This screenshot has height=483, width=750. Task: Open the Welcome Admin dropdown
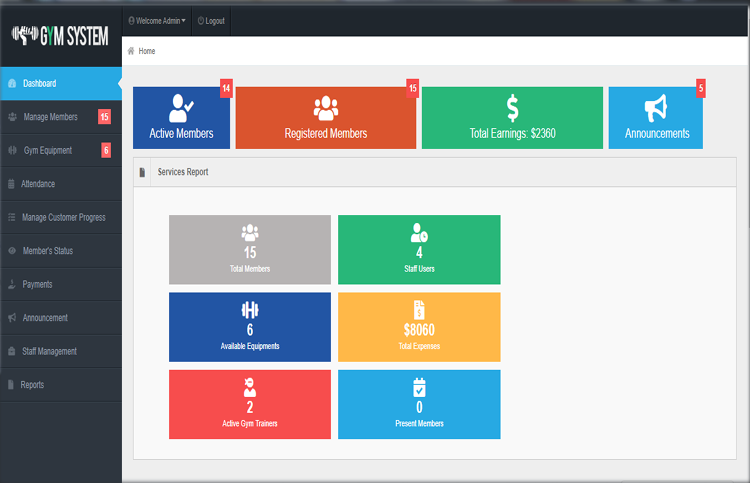157,20
